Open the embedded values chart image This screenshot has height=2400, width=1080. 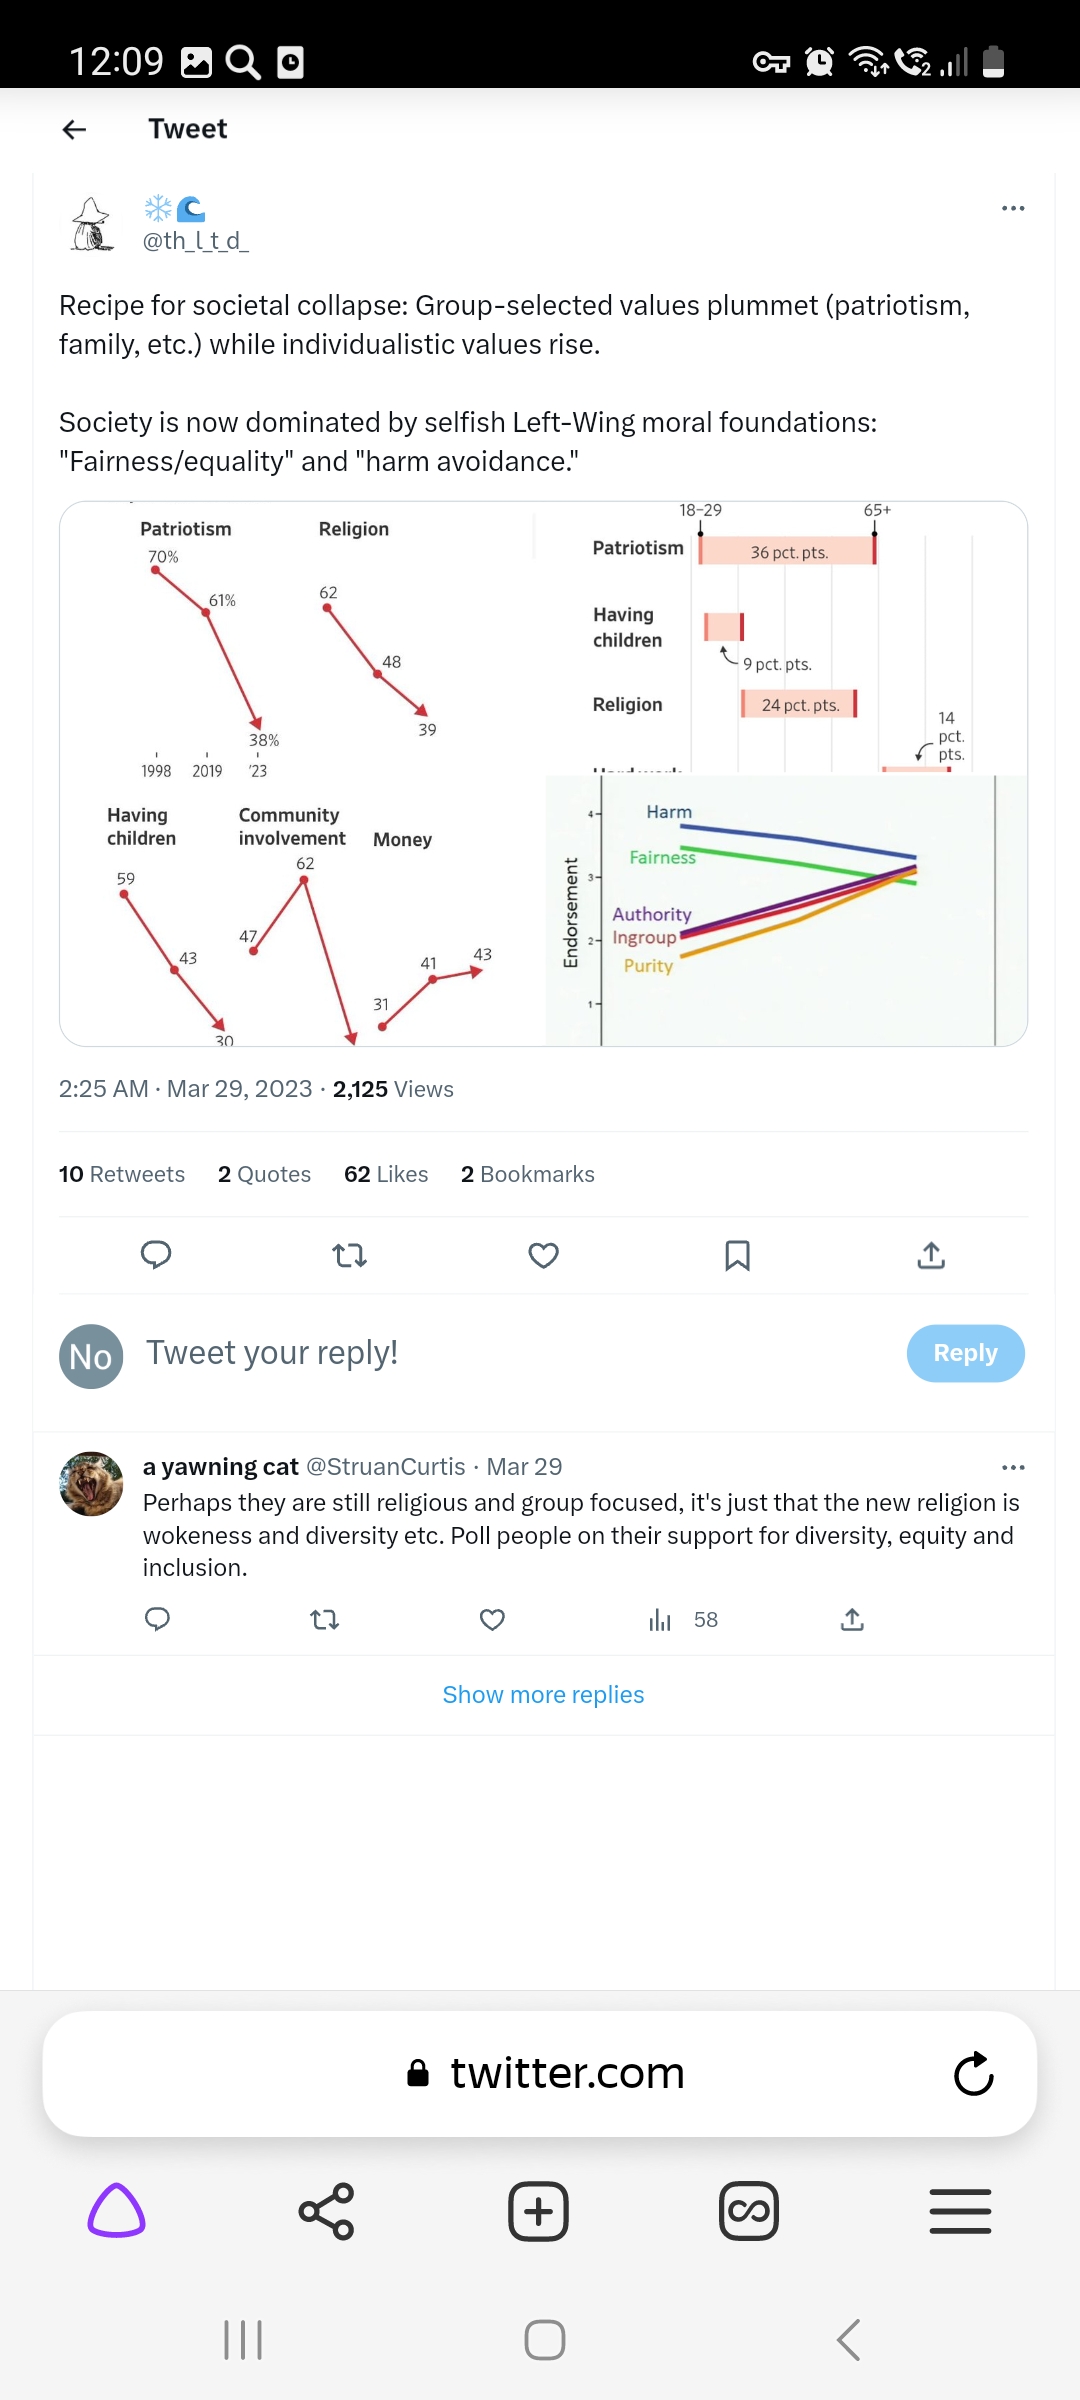tap(543, 774)
